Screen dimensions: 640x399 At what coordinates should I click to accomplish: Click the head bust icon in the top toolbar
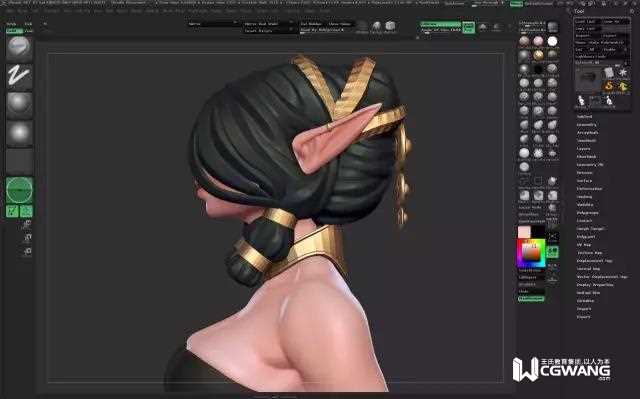[x=376, y=27]
